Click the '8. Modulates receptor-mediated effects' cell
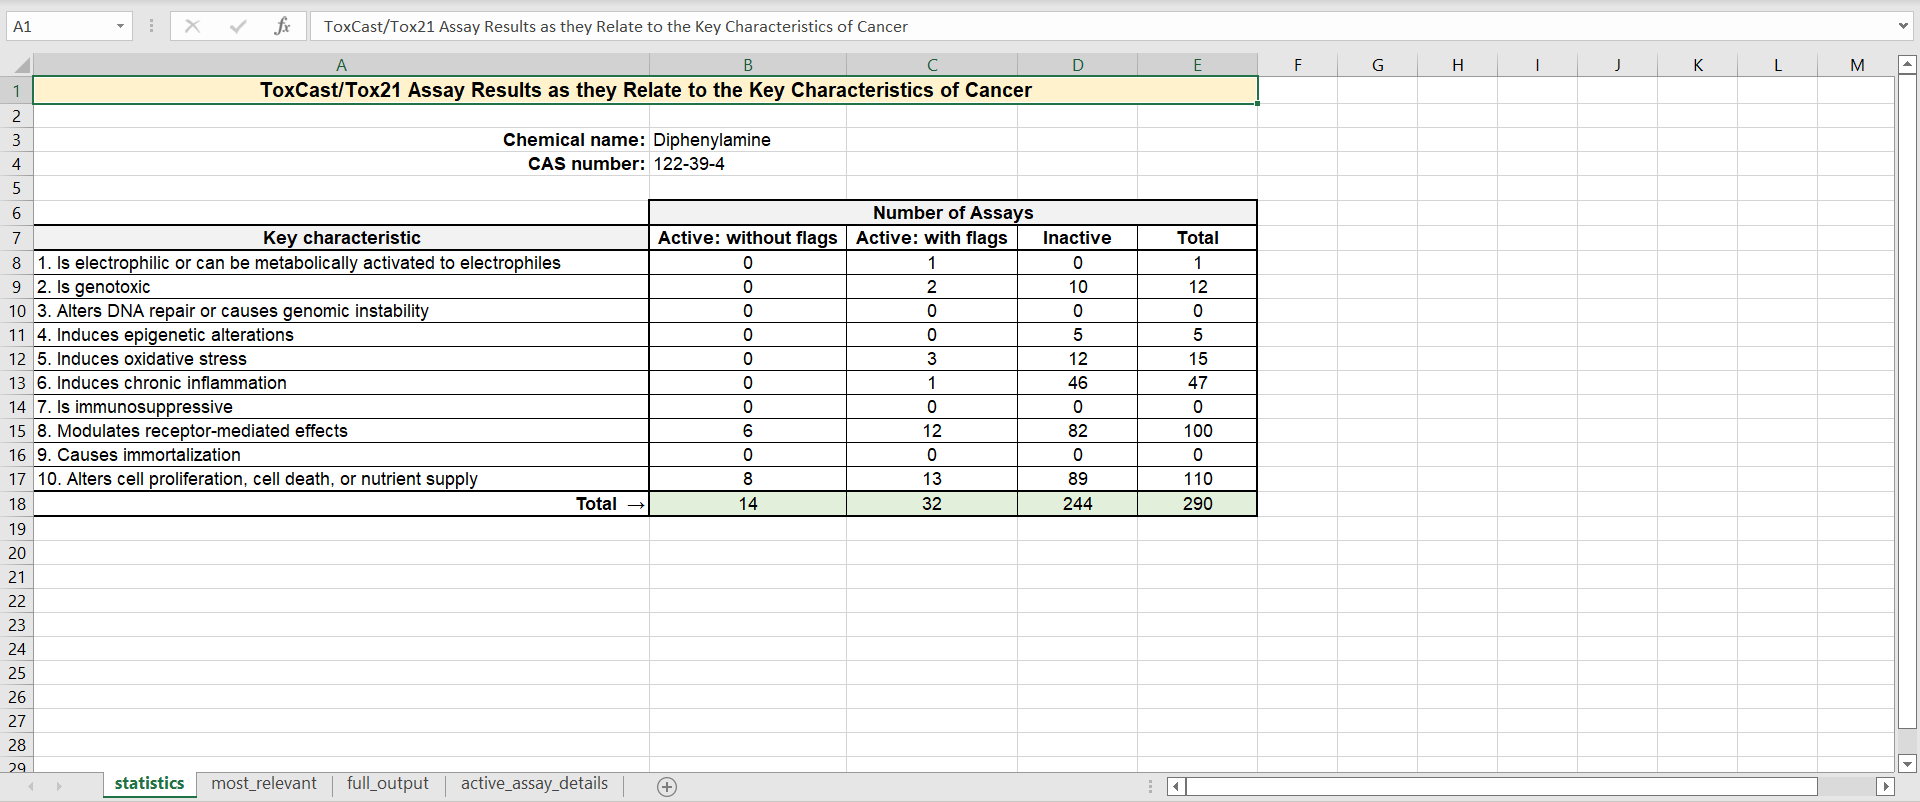This screenshot has width=1920, height=802. (341, 431)
